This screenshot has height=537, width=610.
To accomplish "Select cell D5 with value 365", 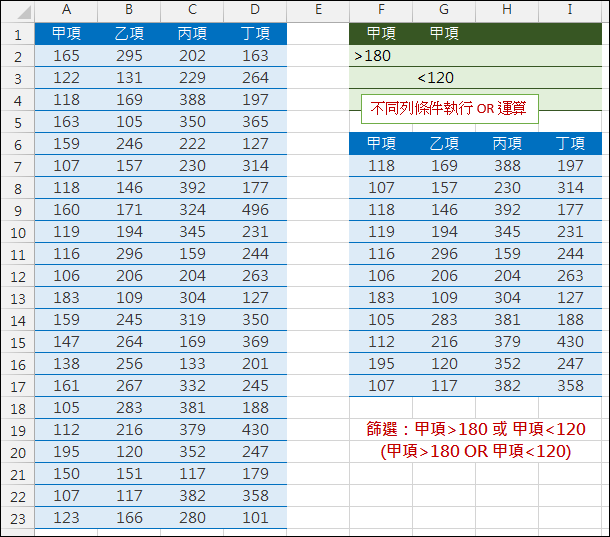I will (255, 122).
